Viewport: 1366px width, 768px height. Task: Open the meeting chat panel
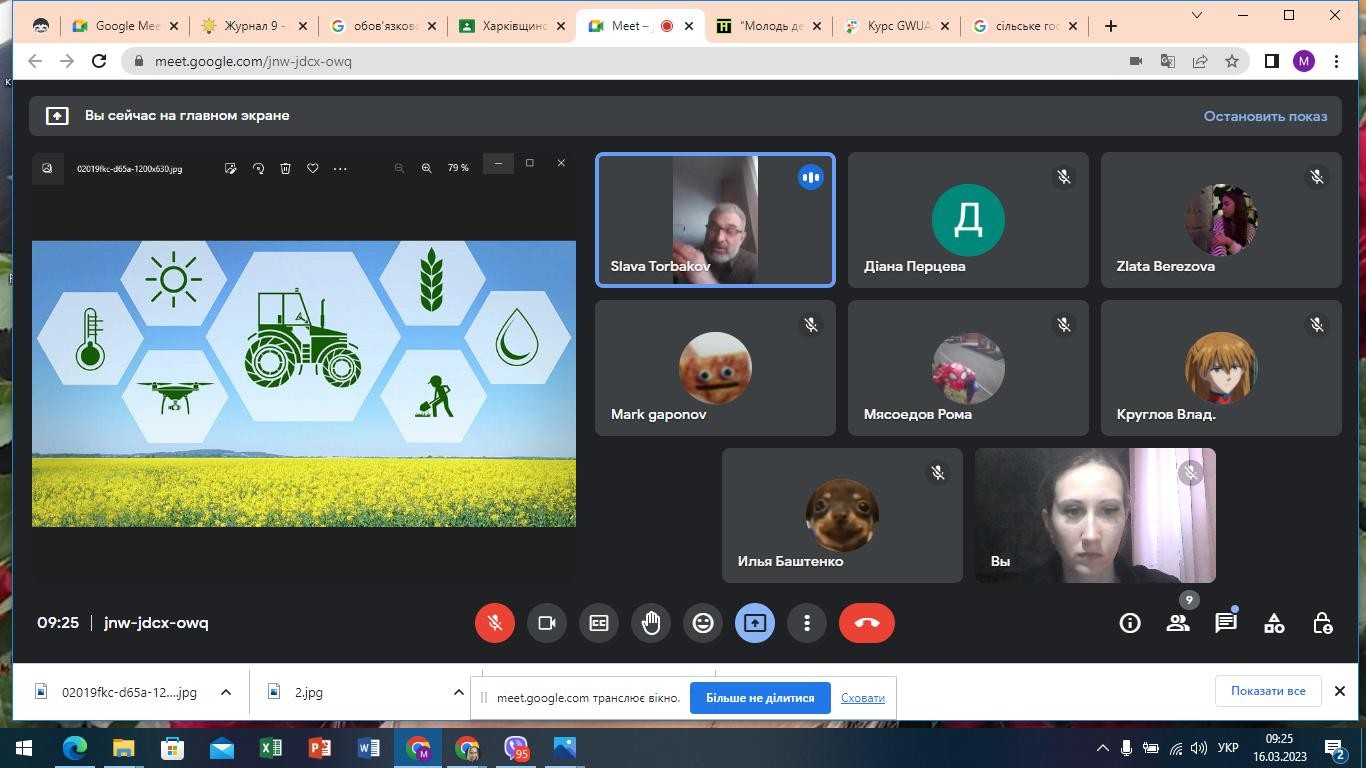coord(1225,623)
